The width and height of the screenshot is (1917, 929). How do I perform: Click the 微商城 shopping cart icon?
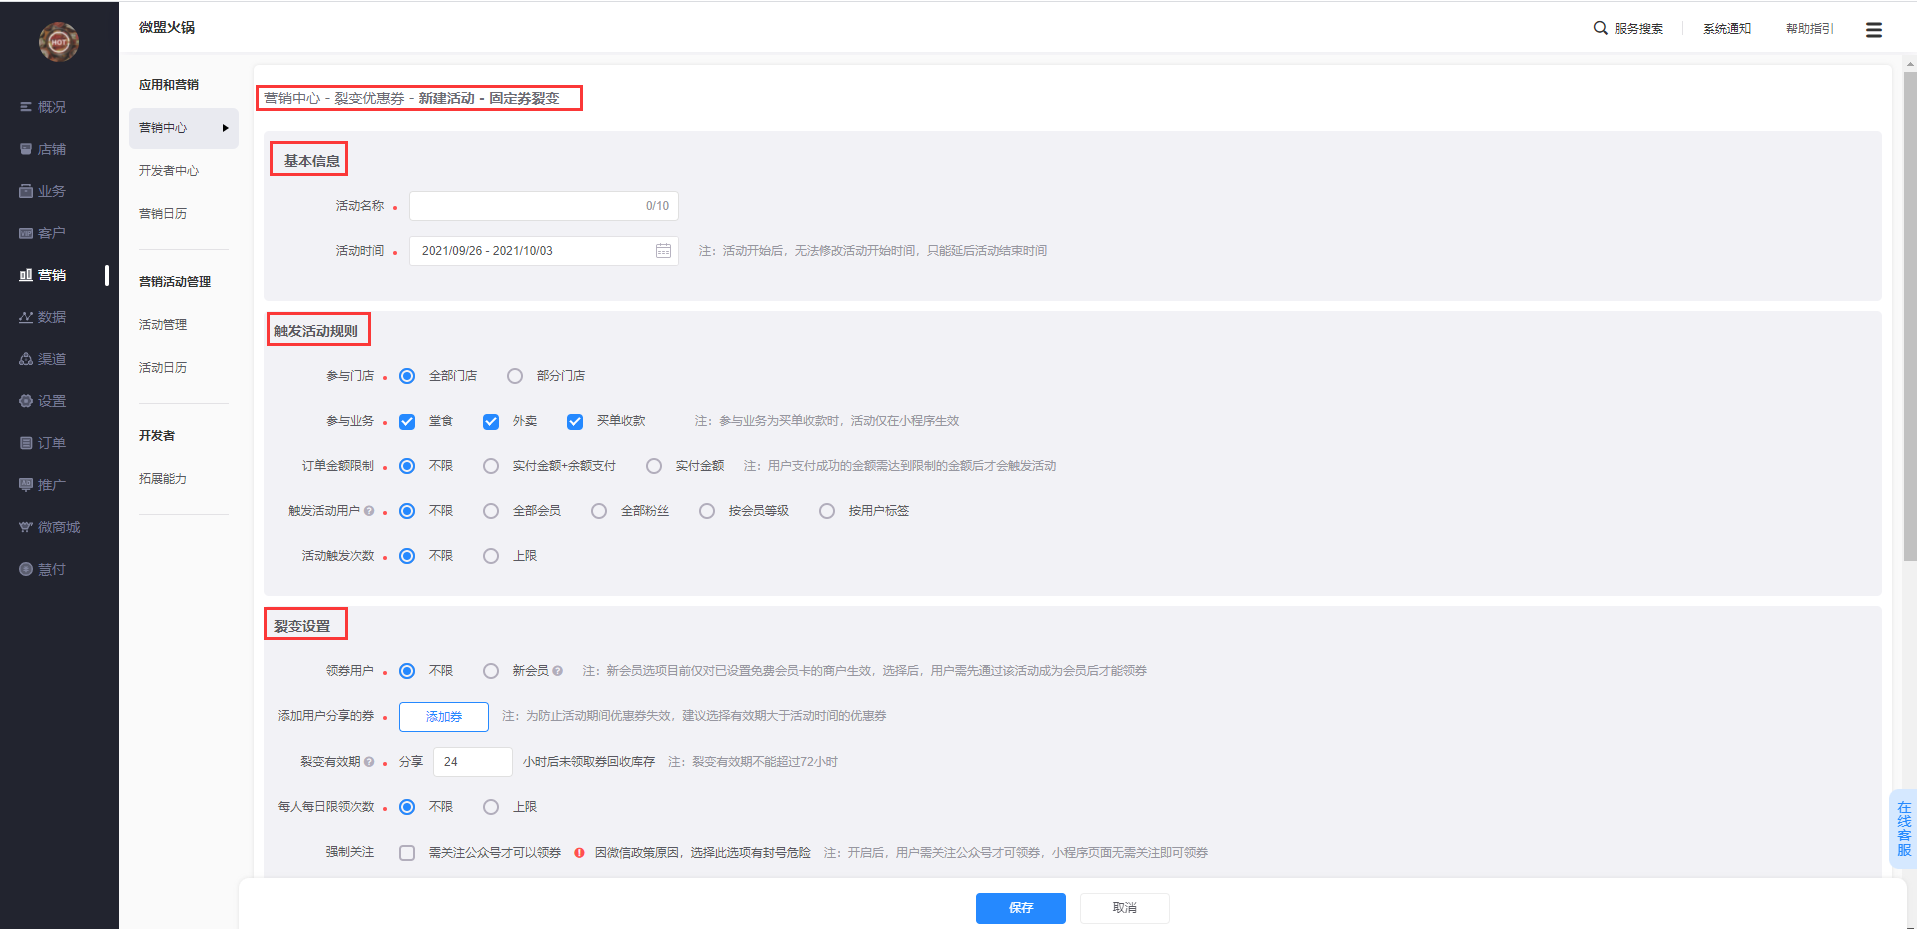tap(26, 527)
